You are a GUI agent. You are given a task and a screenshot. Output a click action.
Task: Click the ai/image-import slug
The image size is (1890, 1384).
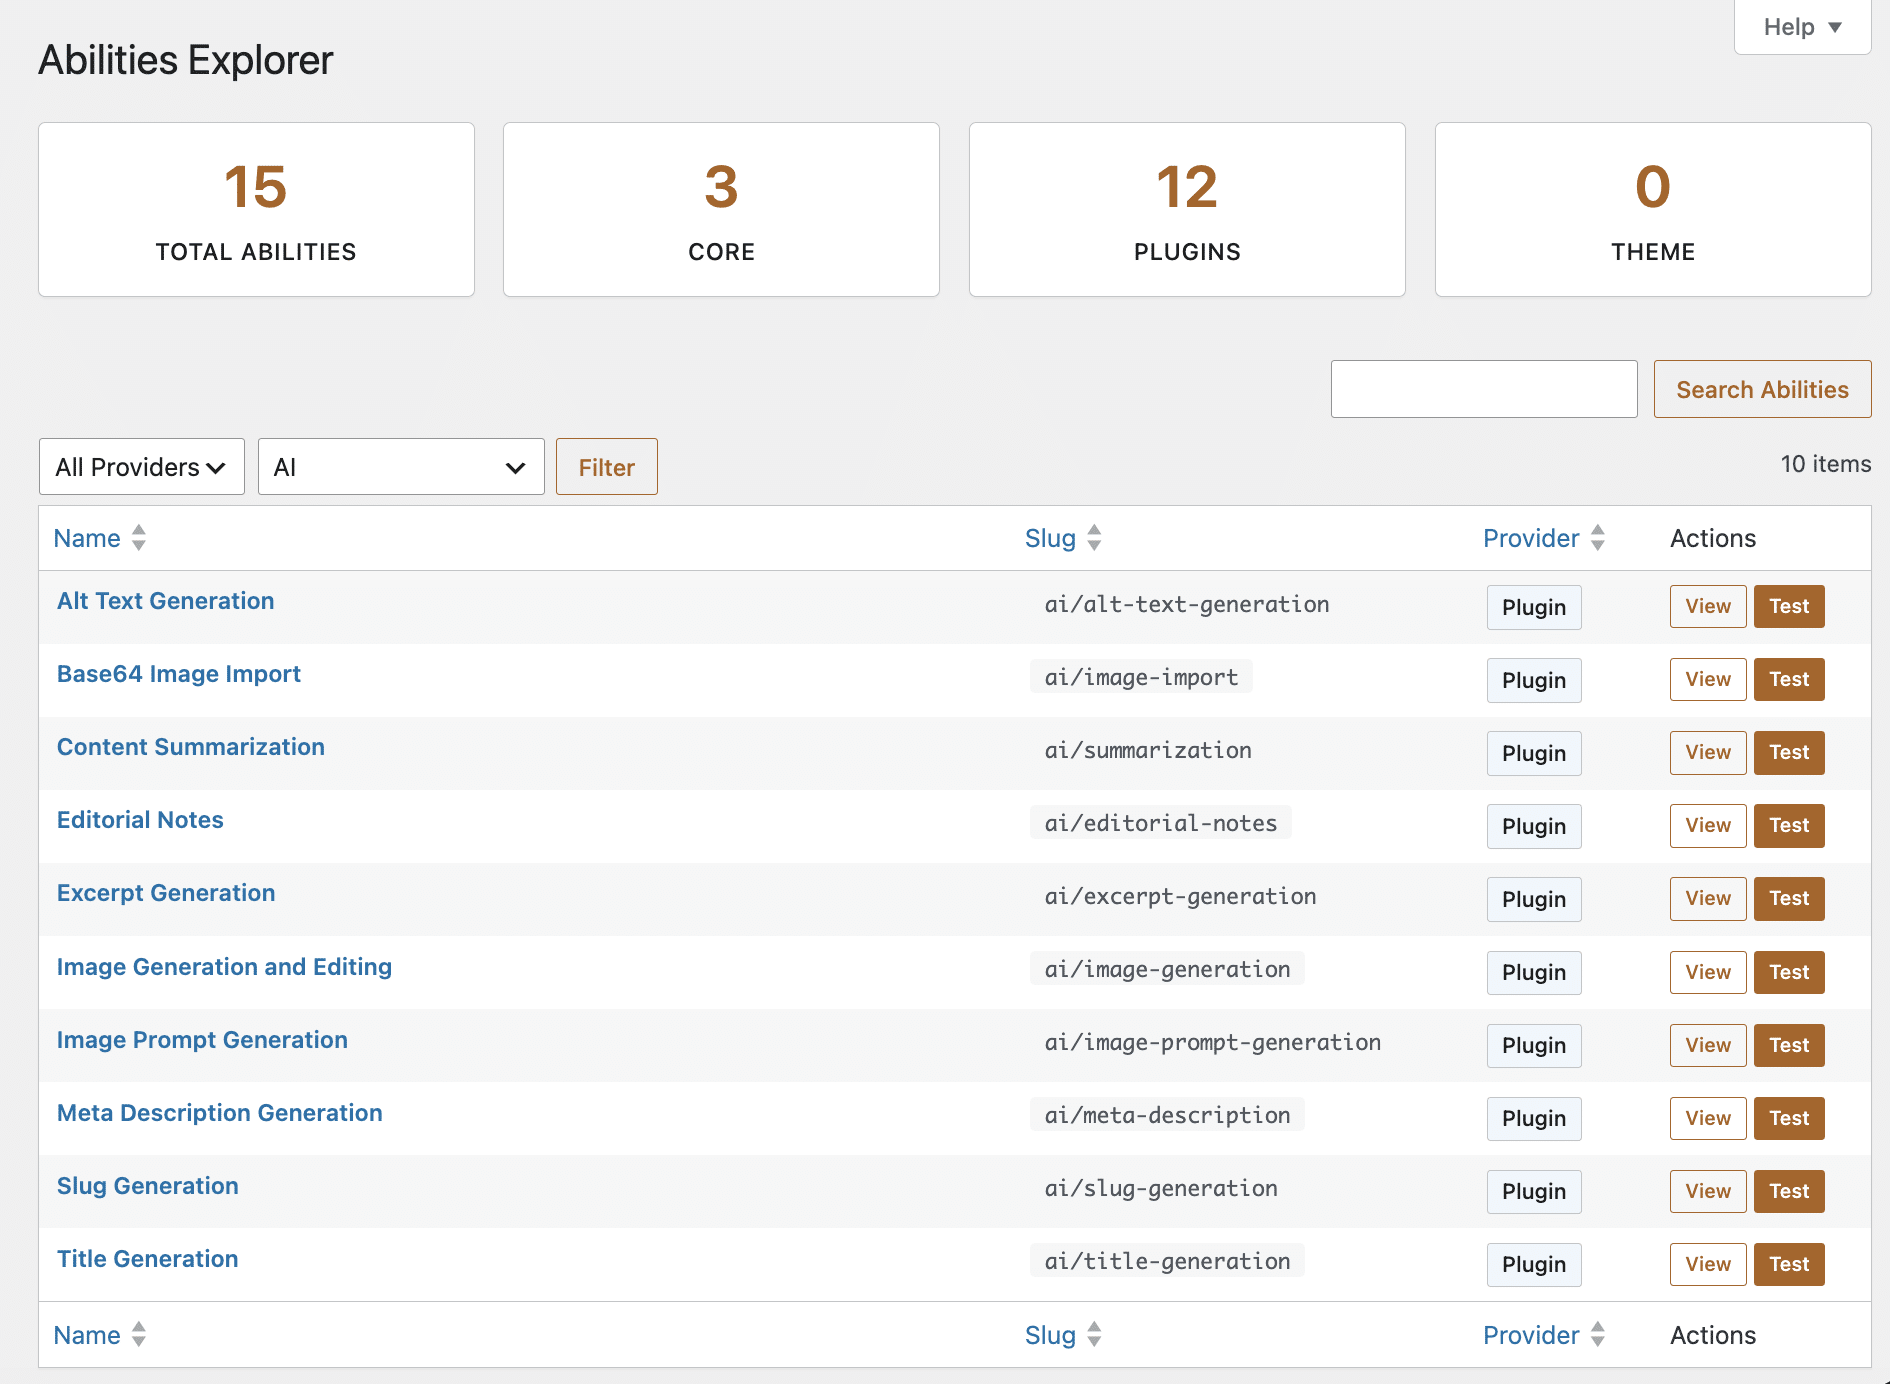(1141, 677)
